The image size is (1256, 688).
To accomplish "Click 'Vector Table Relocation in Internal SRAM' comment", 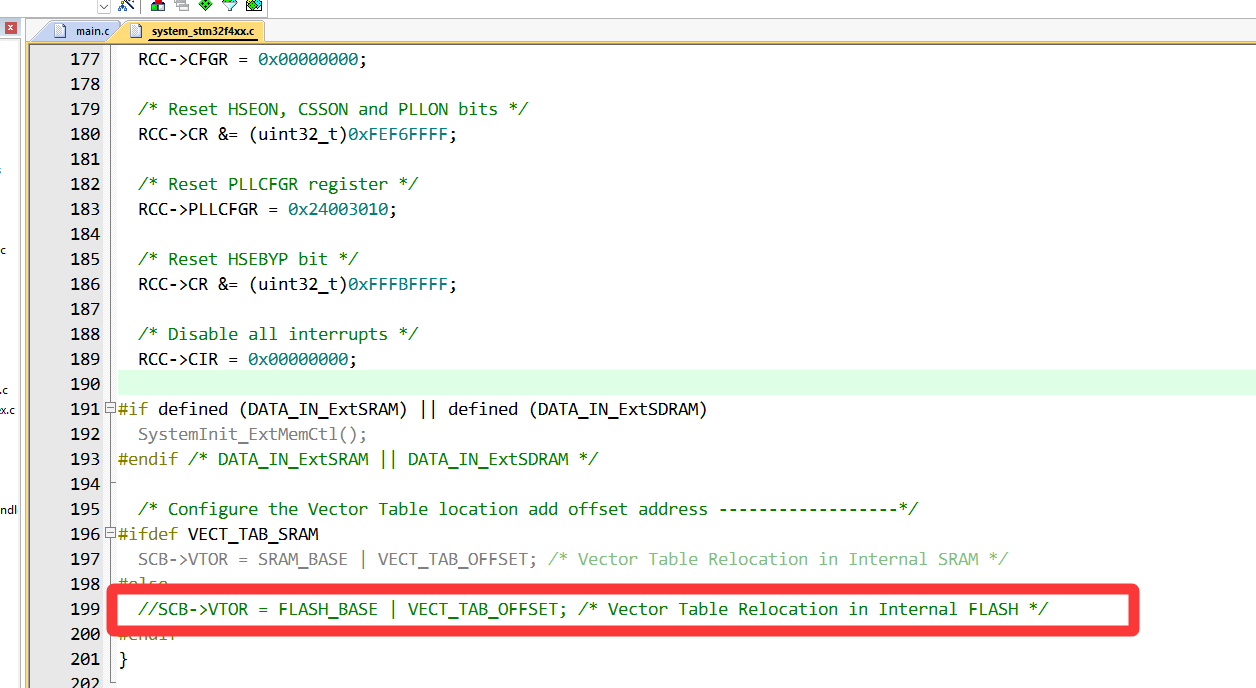I will coord(778,559).
